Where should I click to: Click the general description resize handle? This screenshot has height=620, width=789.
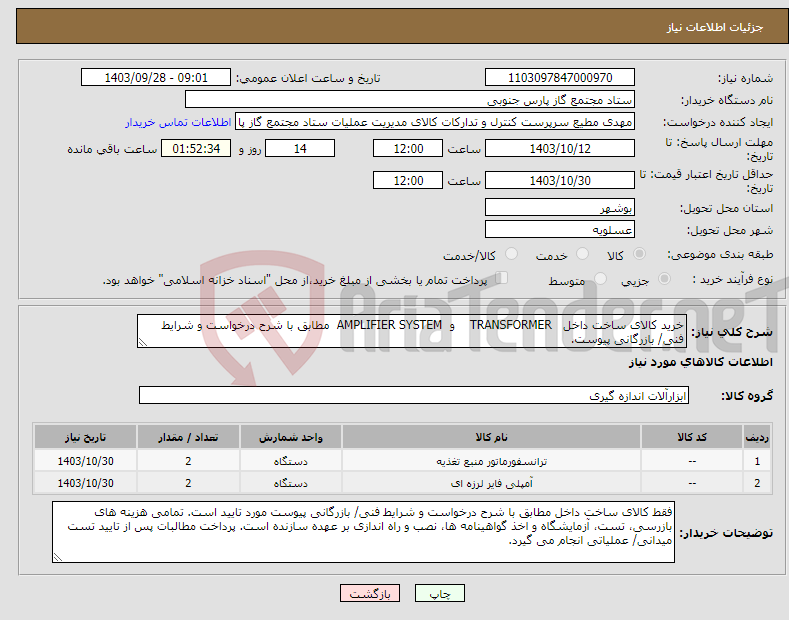pyautogui.click(x=143, y=342)
